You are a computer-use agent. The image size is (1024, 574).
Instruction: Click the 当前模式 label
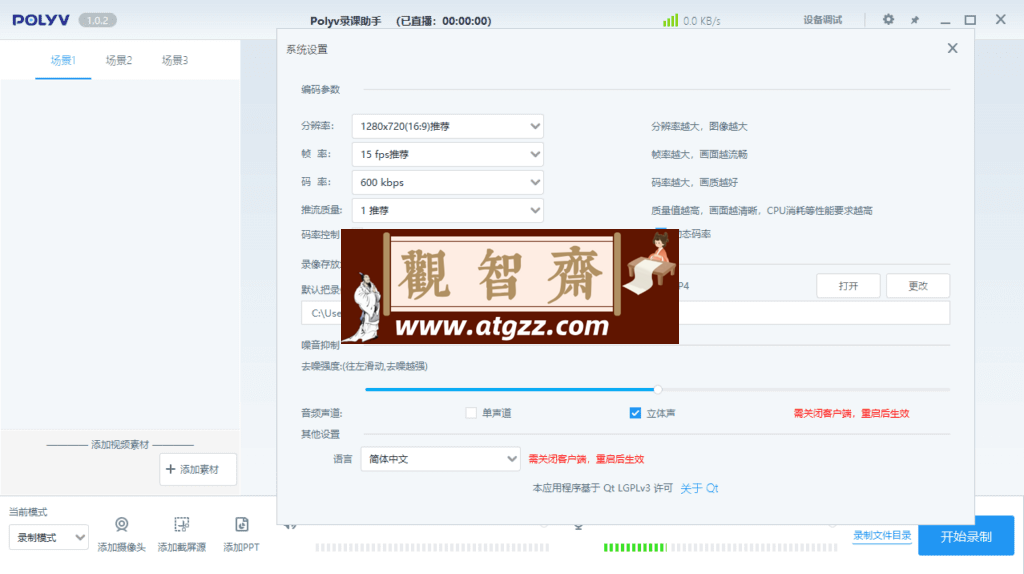coord(28,512)
